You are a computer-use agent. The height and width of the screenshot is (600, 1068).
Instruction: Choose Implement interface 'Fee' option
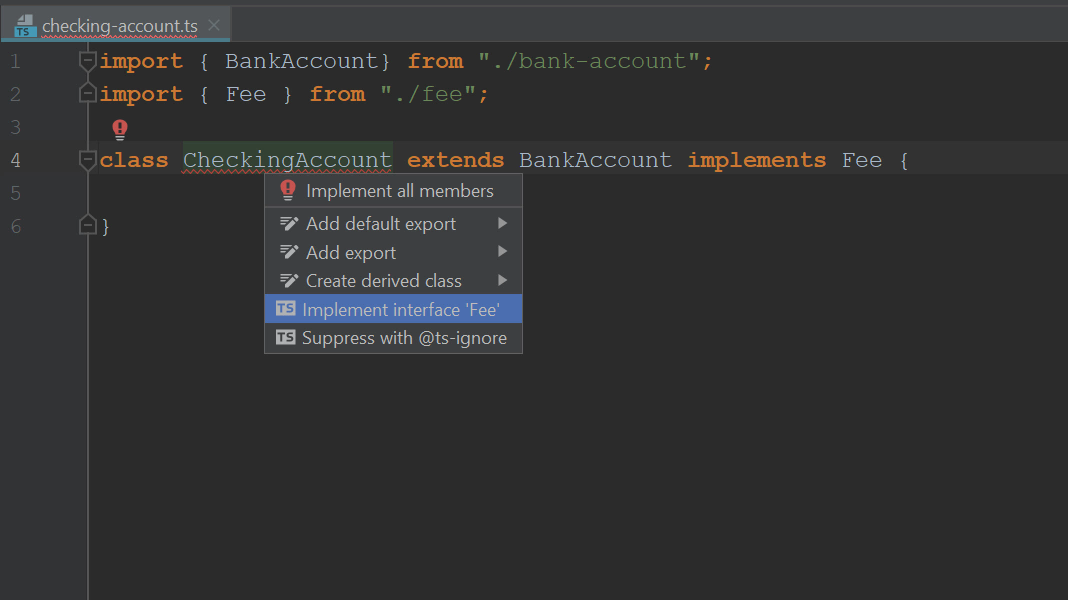pyautogui.click(x=394, y=309)
